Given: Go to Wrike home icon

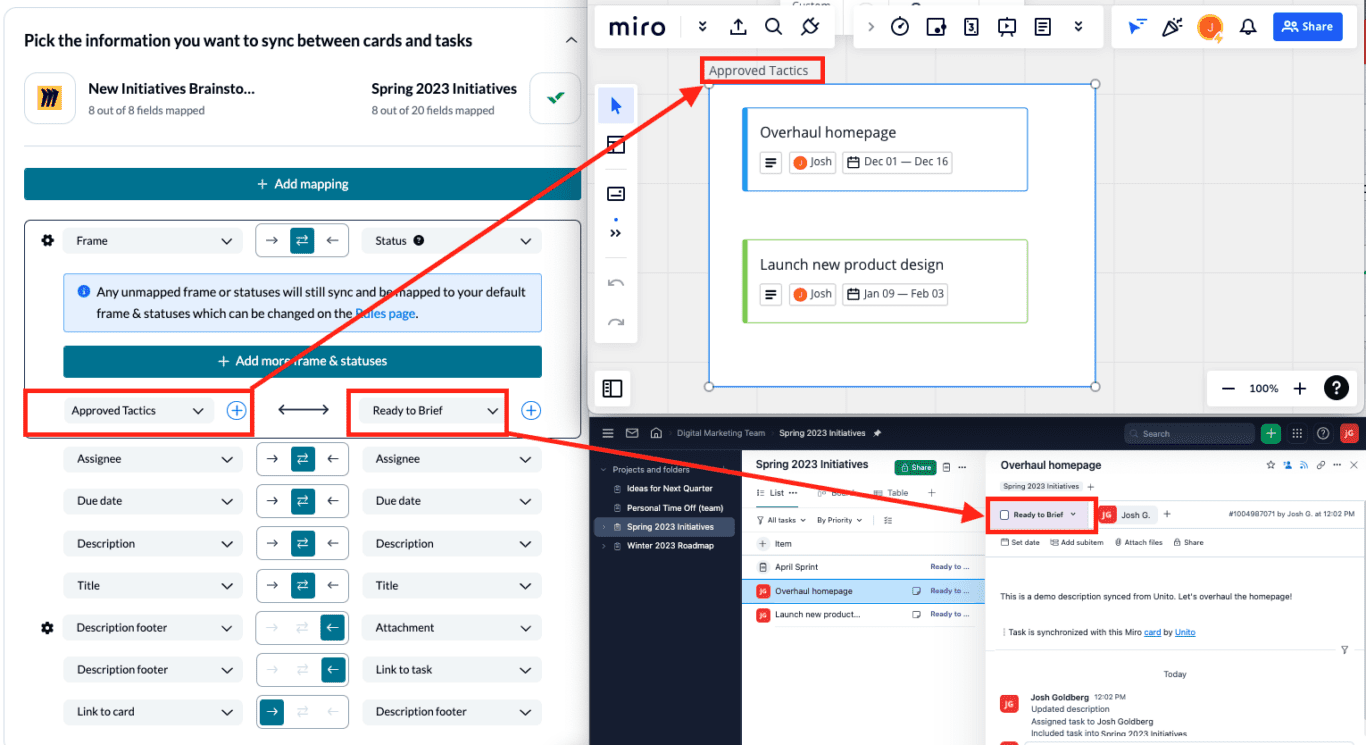Looking at the screenshot, I should pos(656,433).
